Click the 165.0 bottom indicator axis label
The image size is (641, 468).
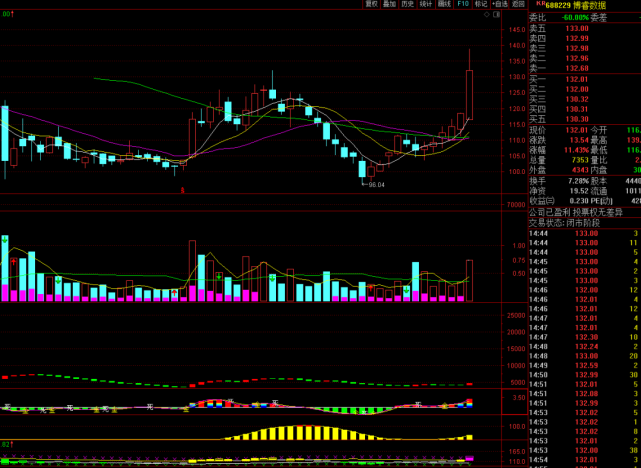pyautogui.click(x=517, y=452)
